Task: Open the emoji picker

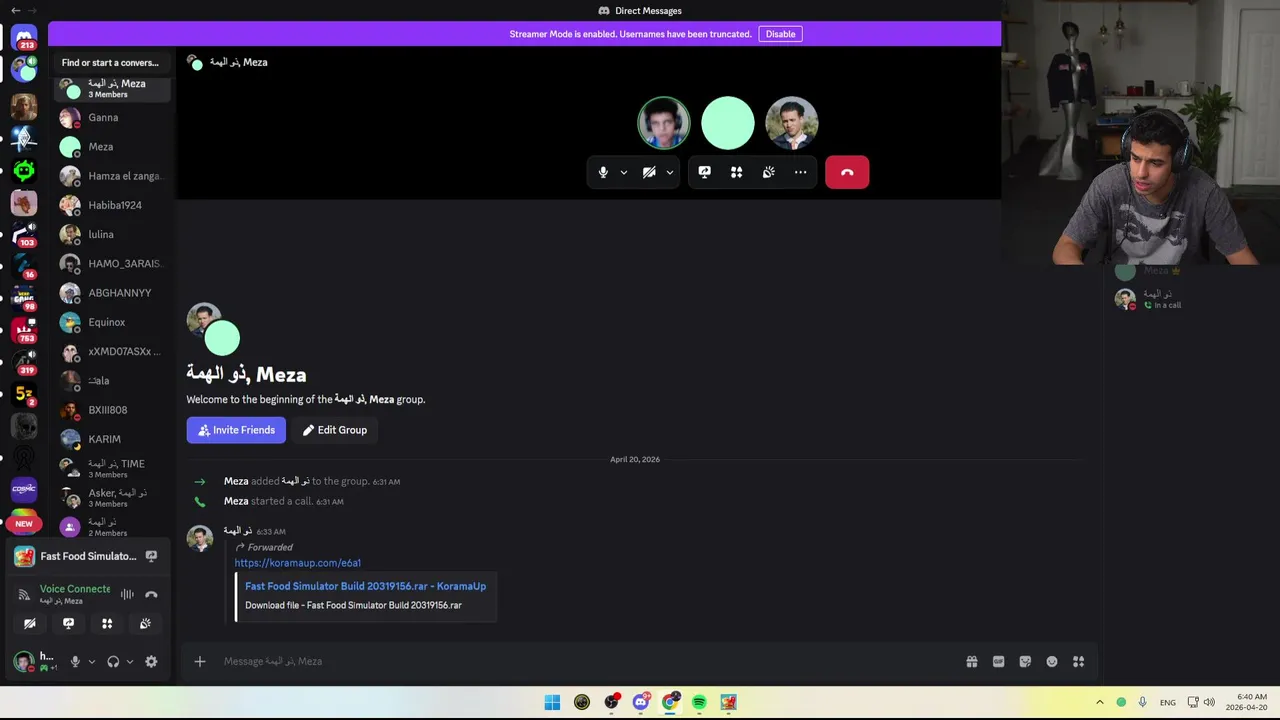Action: (1052, 661)
